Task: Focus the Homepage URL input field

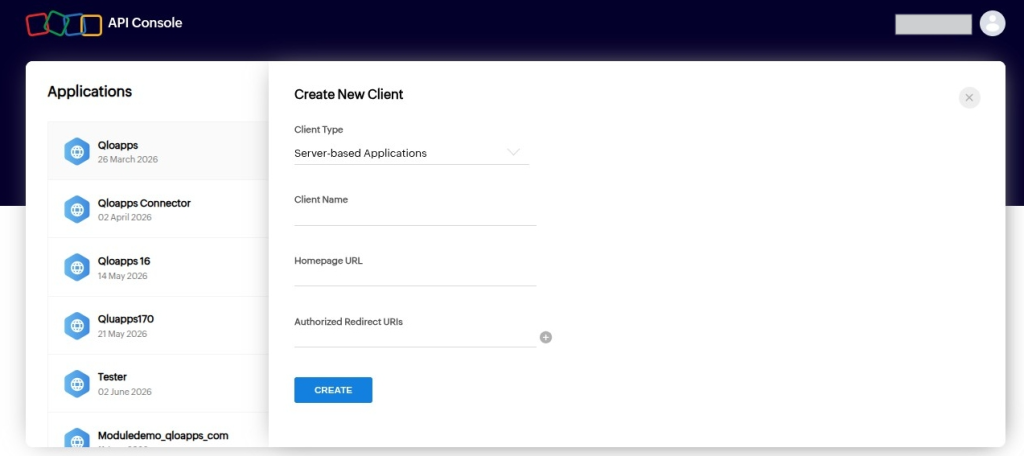Action: click(x=415, y=277)
